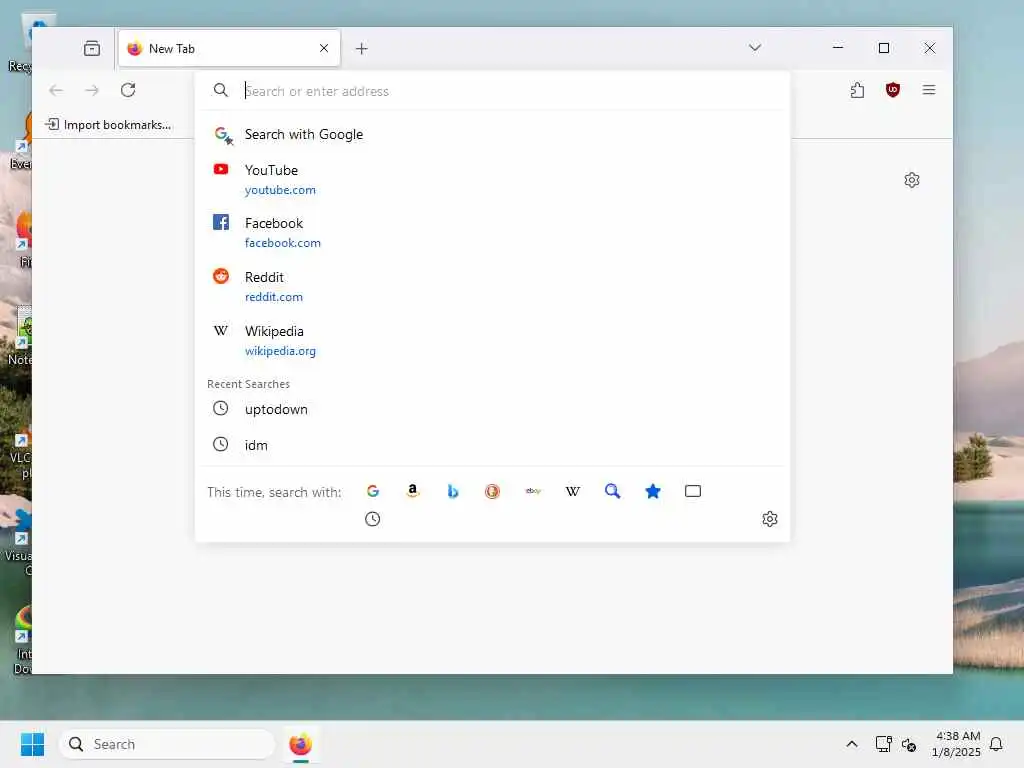The image size is (1024, 768).
Task: Open the Wikipedia suggestion
Action: (492, 340)
